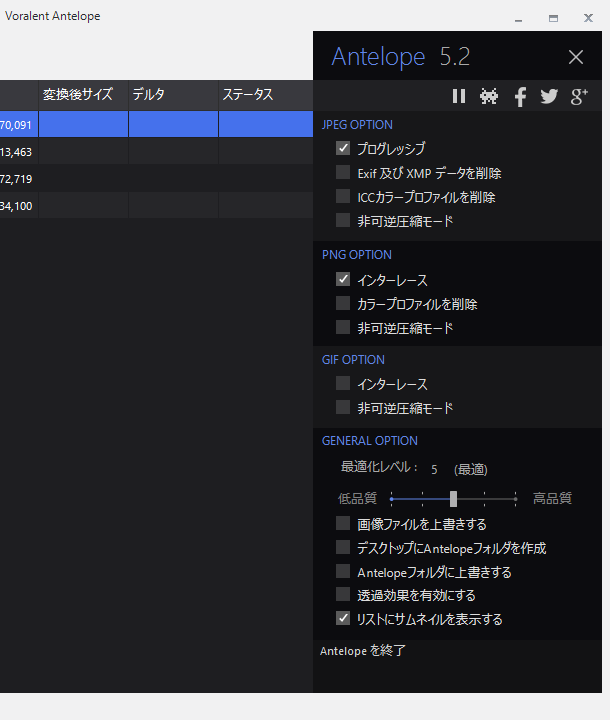
Task: Enable 透過効果を有効にする checkbox
Action: (x=343, y=594)
